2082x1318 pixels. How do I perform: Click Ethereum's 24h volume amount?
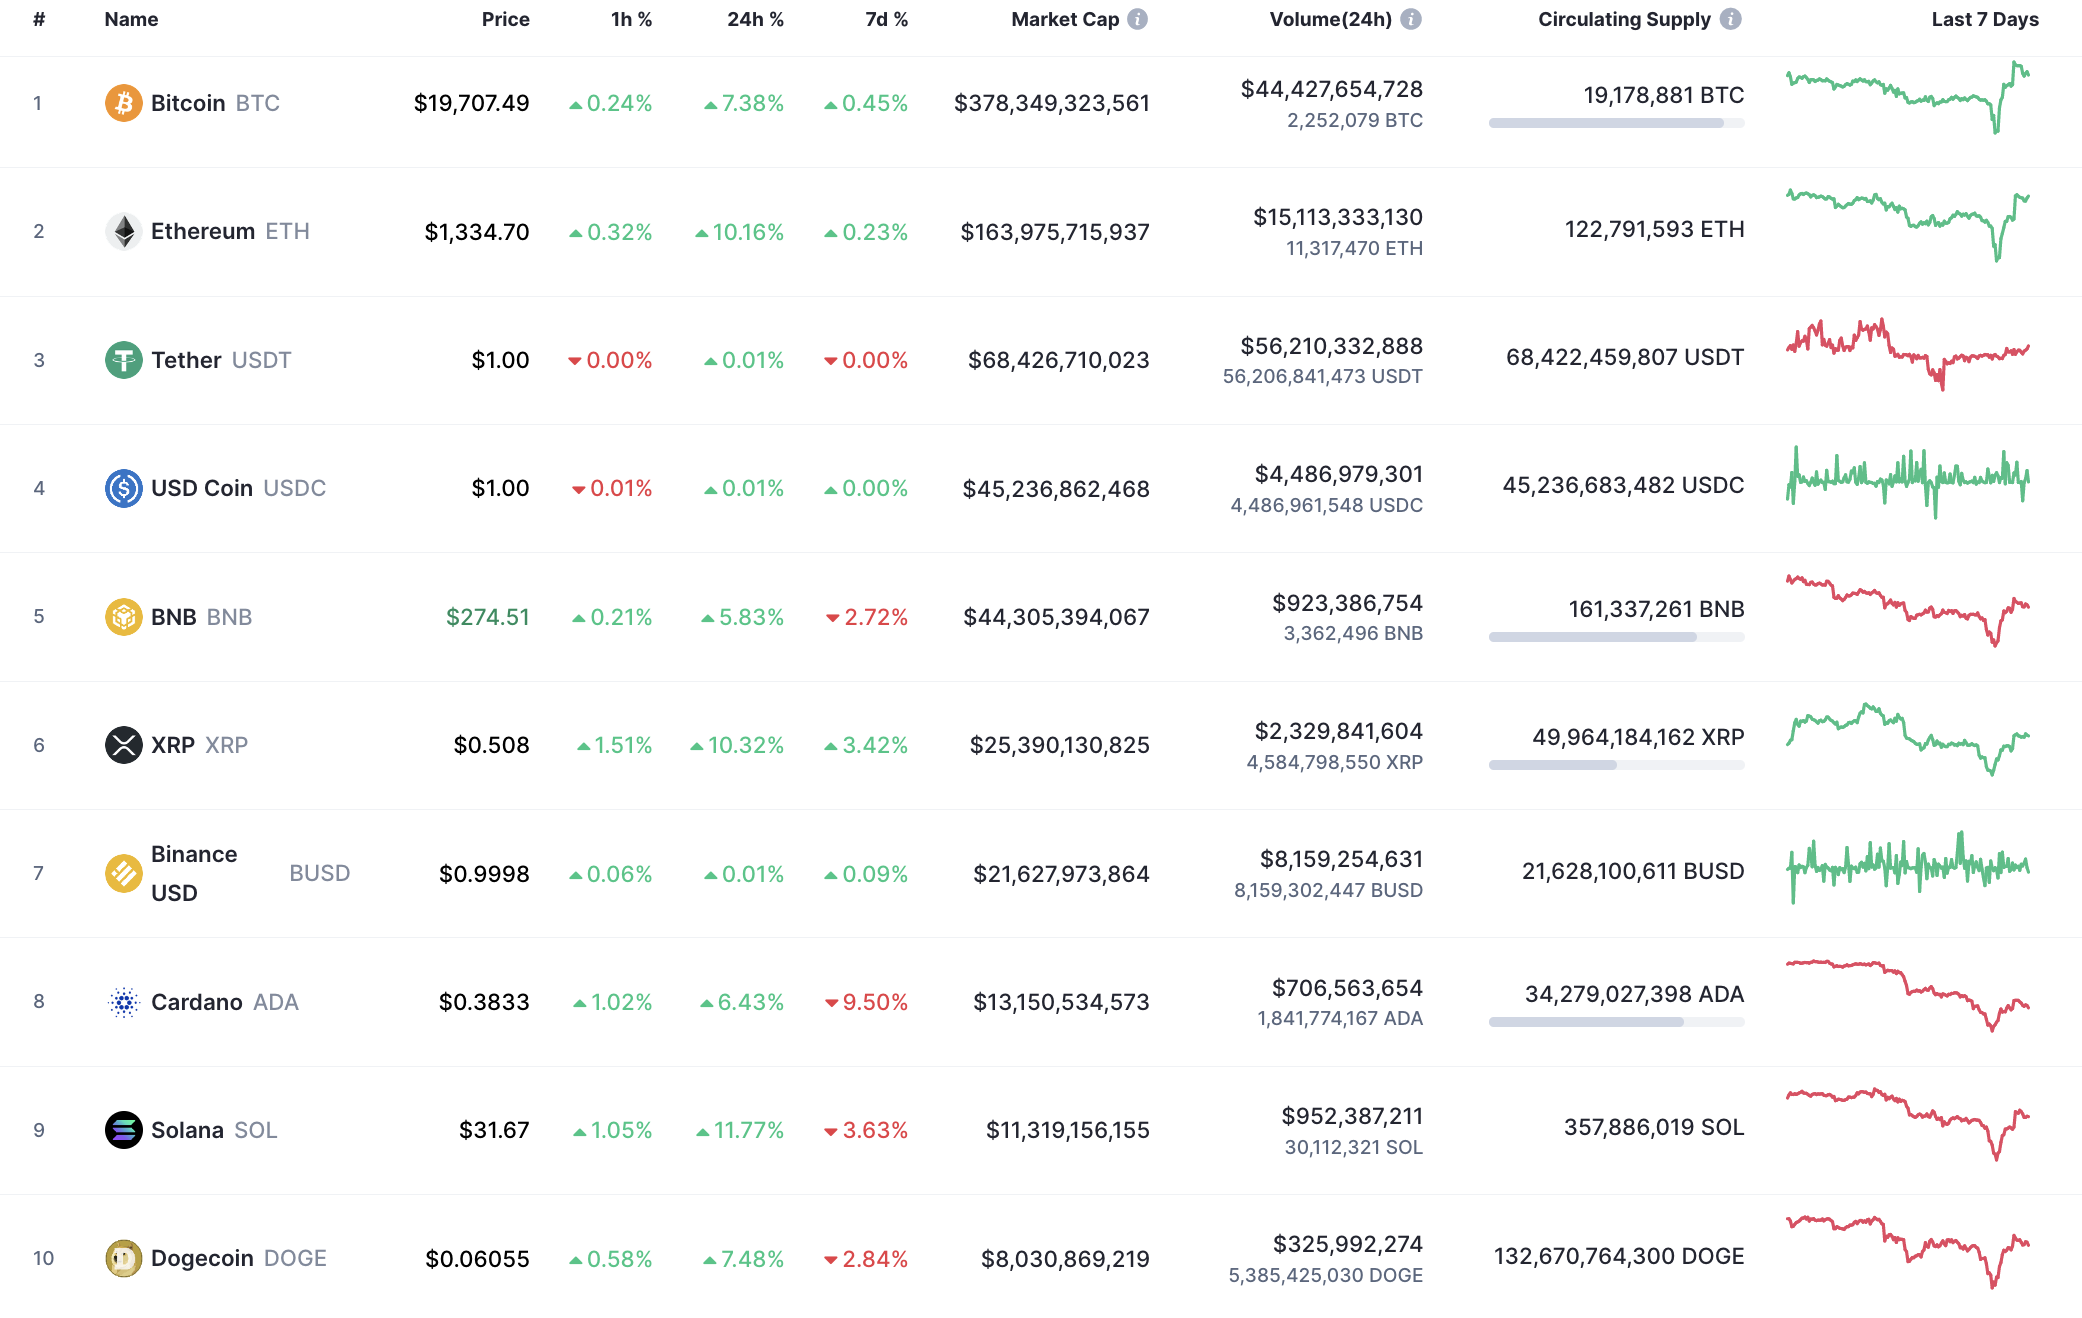[1337, 217]
